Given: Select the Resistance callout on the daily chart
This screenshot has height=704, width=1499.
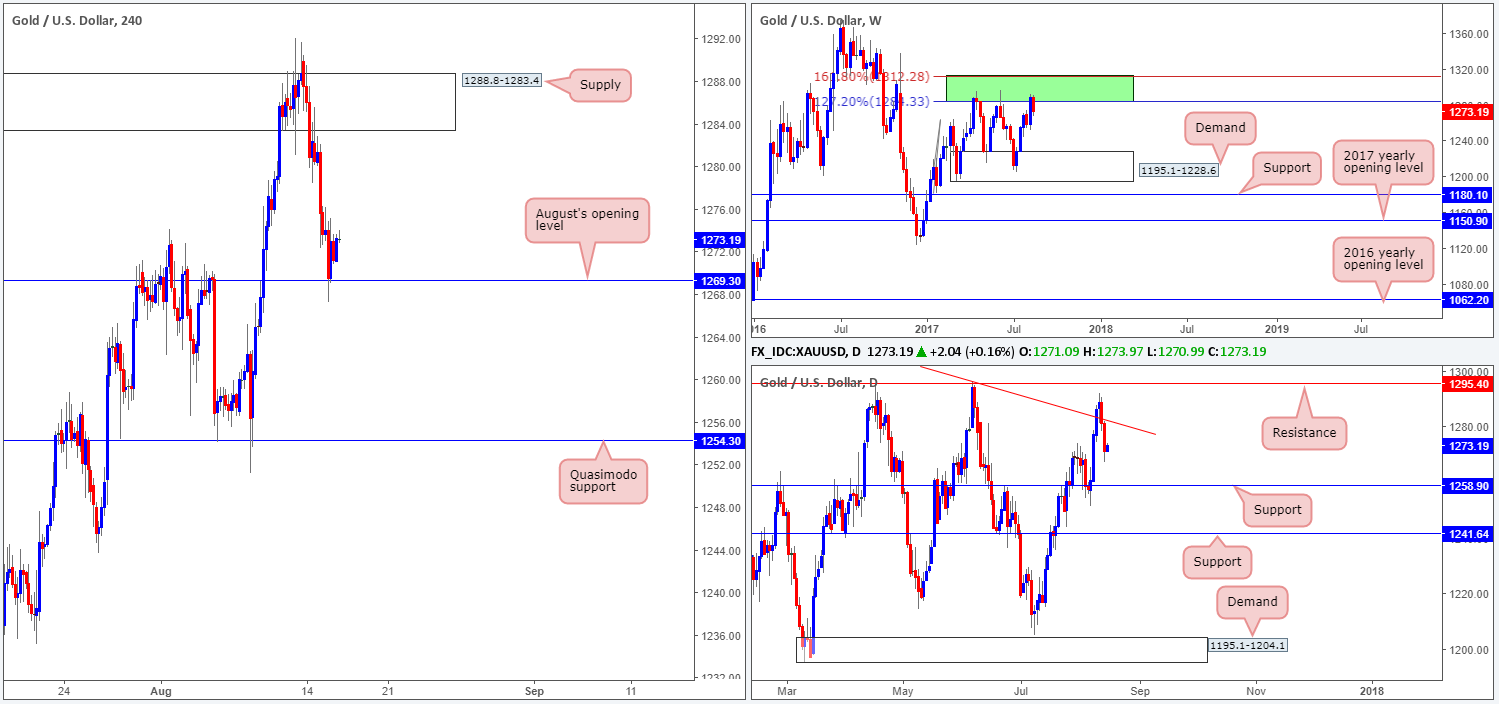Looking at the screenshot, I should 1305,433.
